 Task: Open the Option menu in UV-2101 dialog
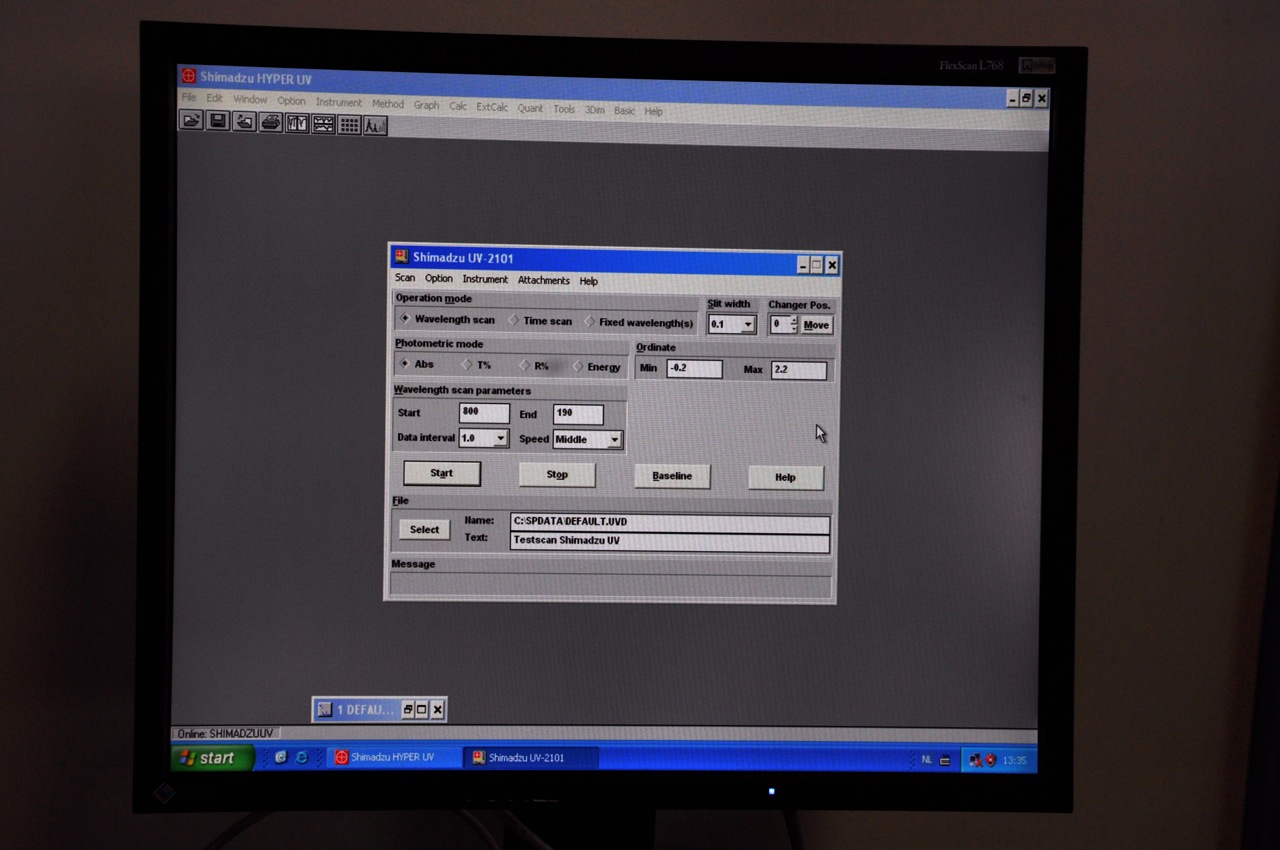click(x=439, y=279)
